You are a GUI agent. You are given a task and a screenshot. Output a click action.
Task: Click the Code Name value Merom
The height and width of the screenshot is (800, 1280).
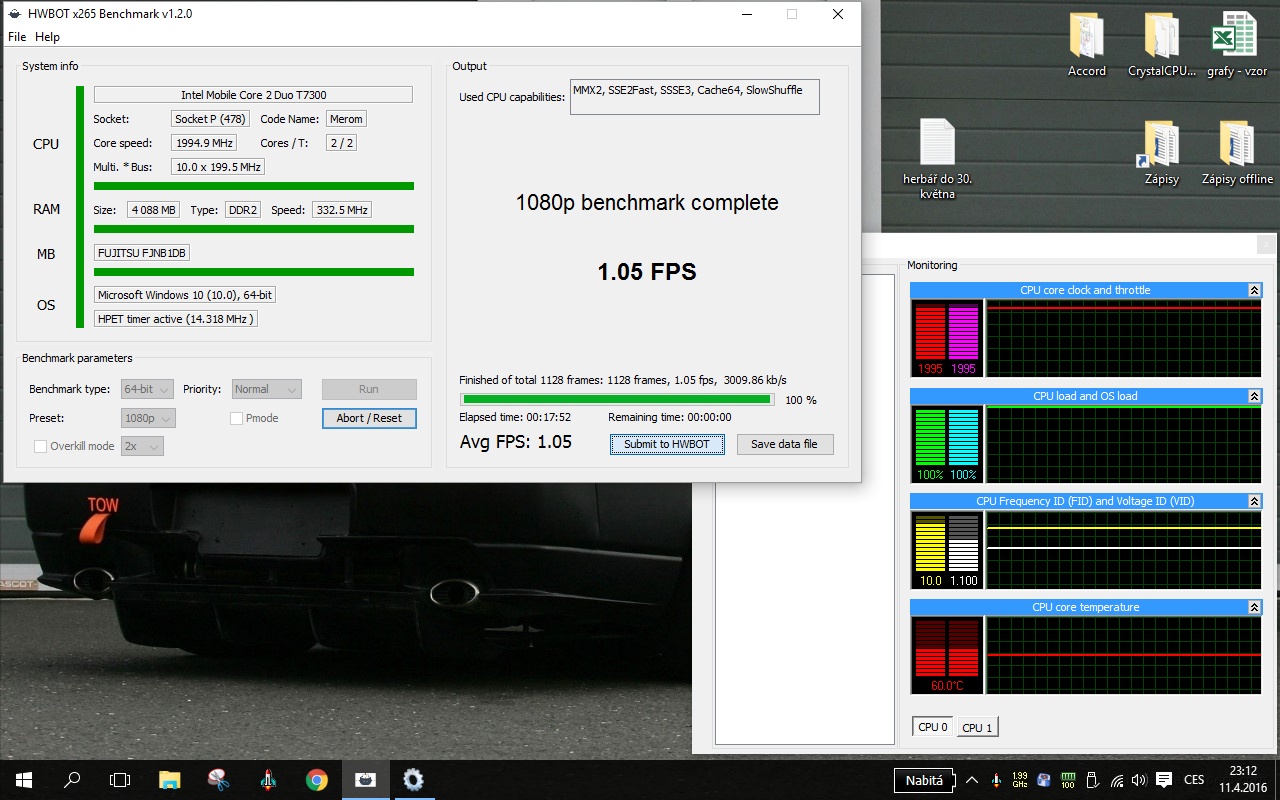346,119
